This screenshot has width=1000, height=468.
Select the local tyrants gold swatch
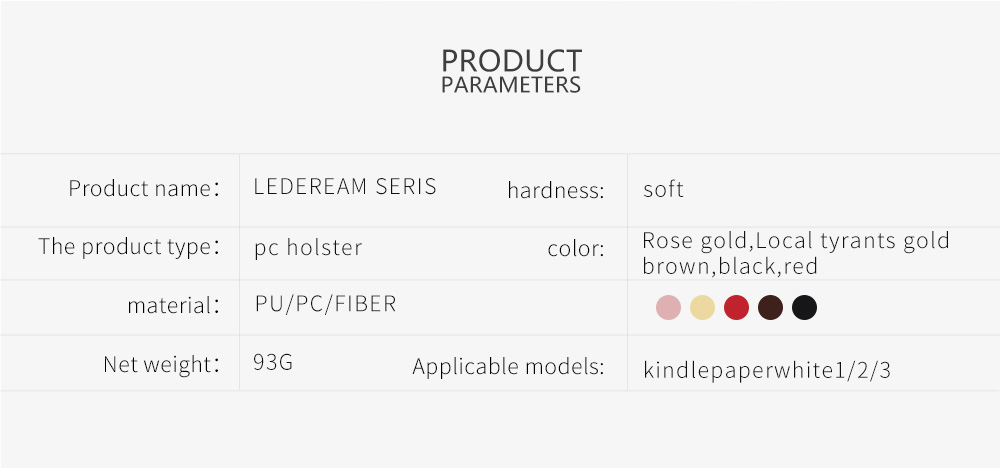coord(702,307)
